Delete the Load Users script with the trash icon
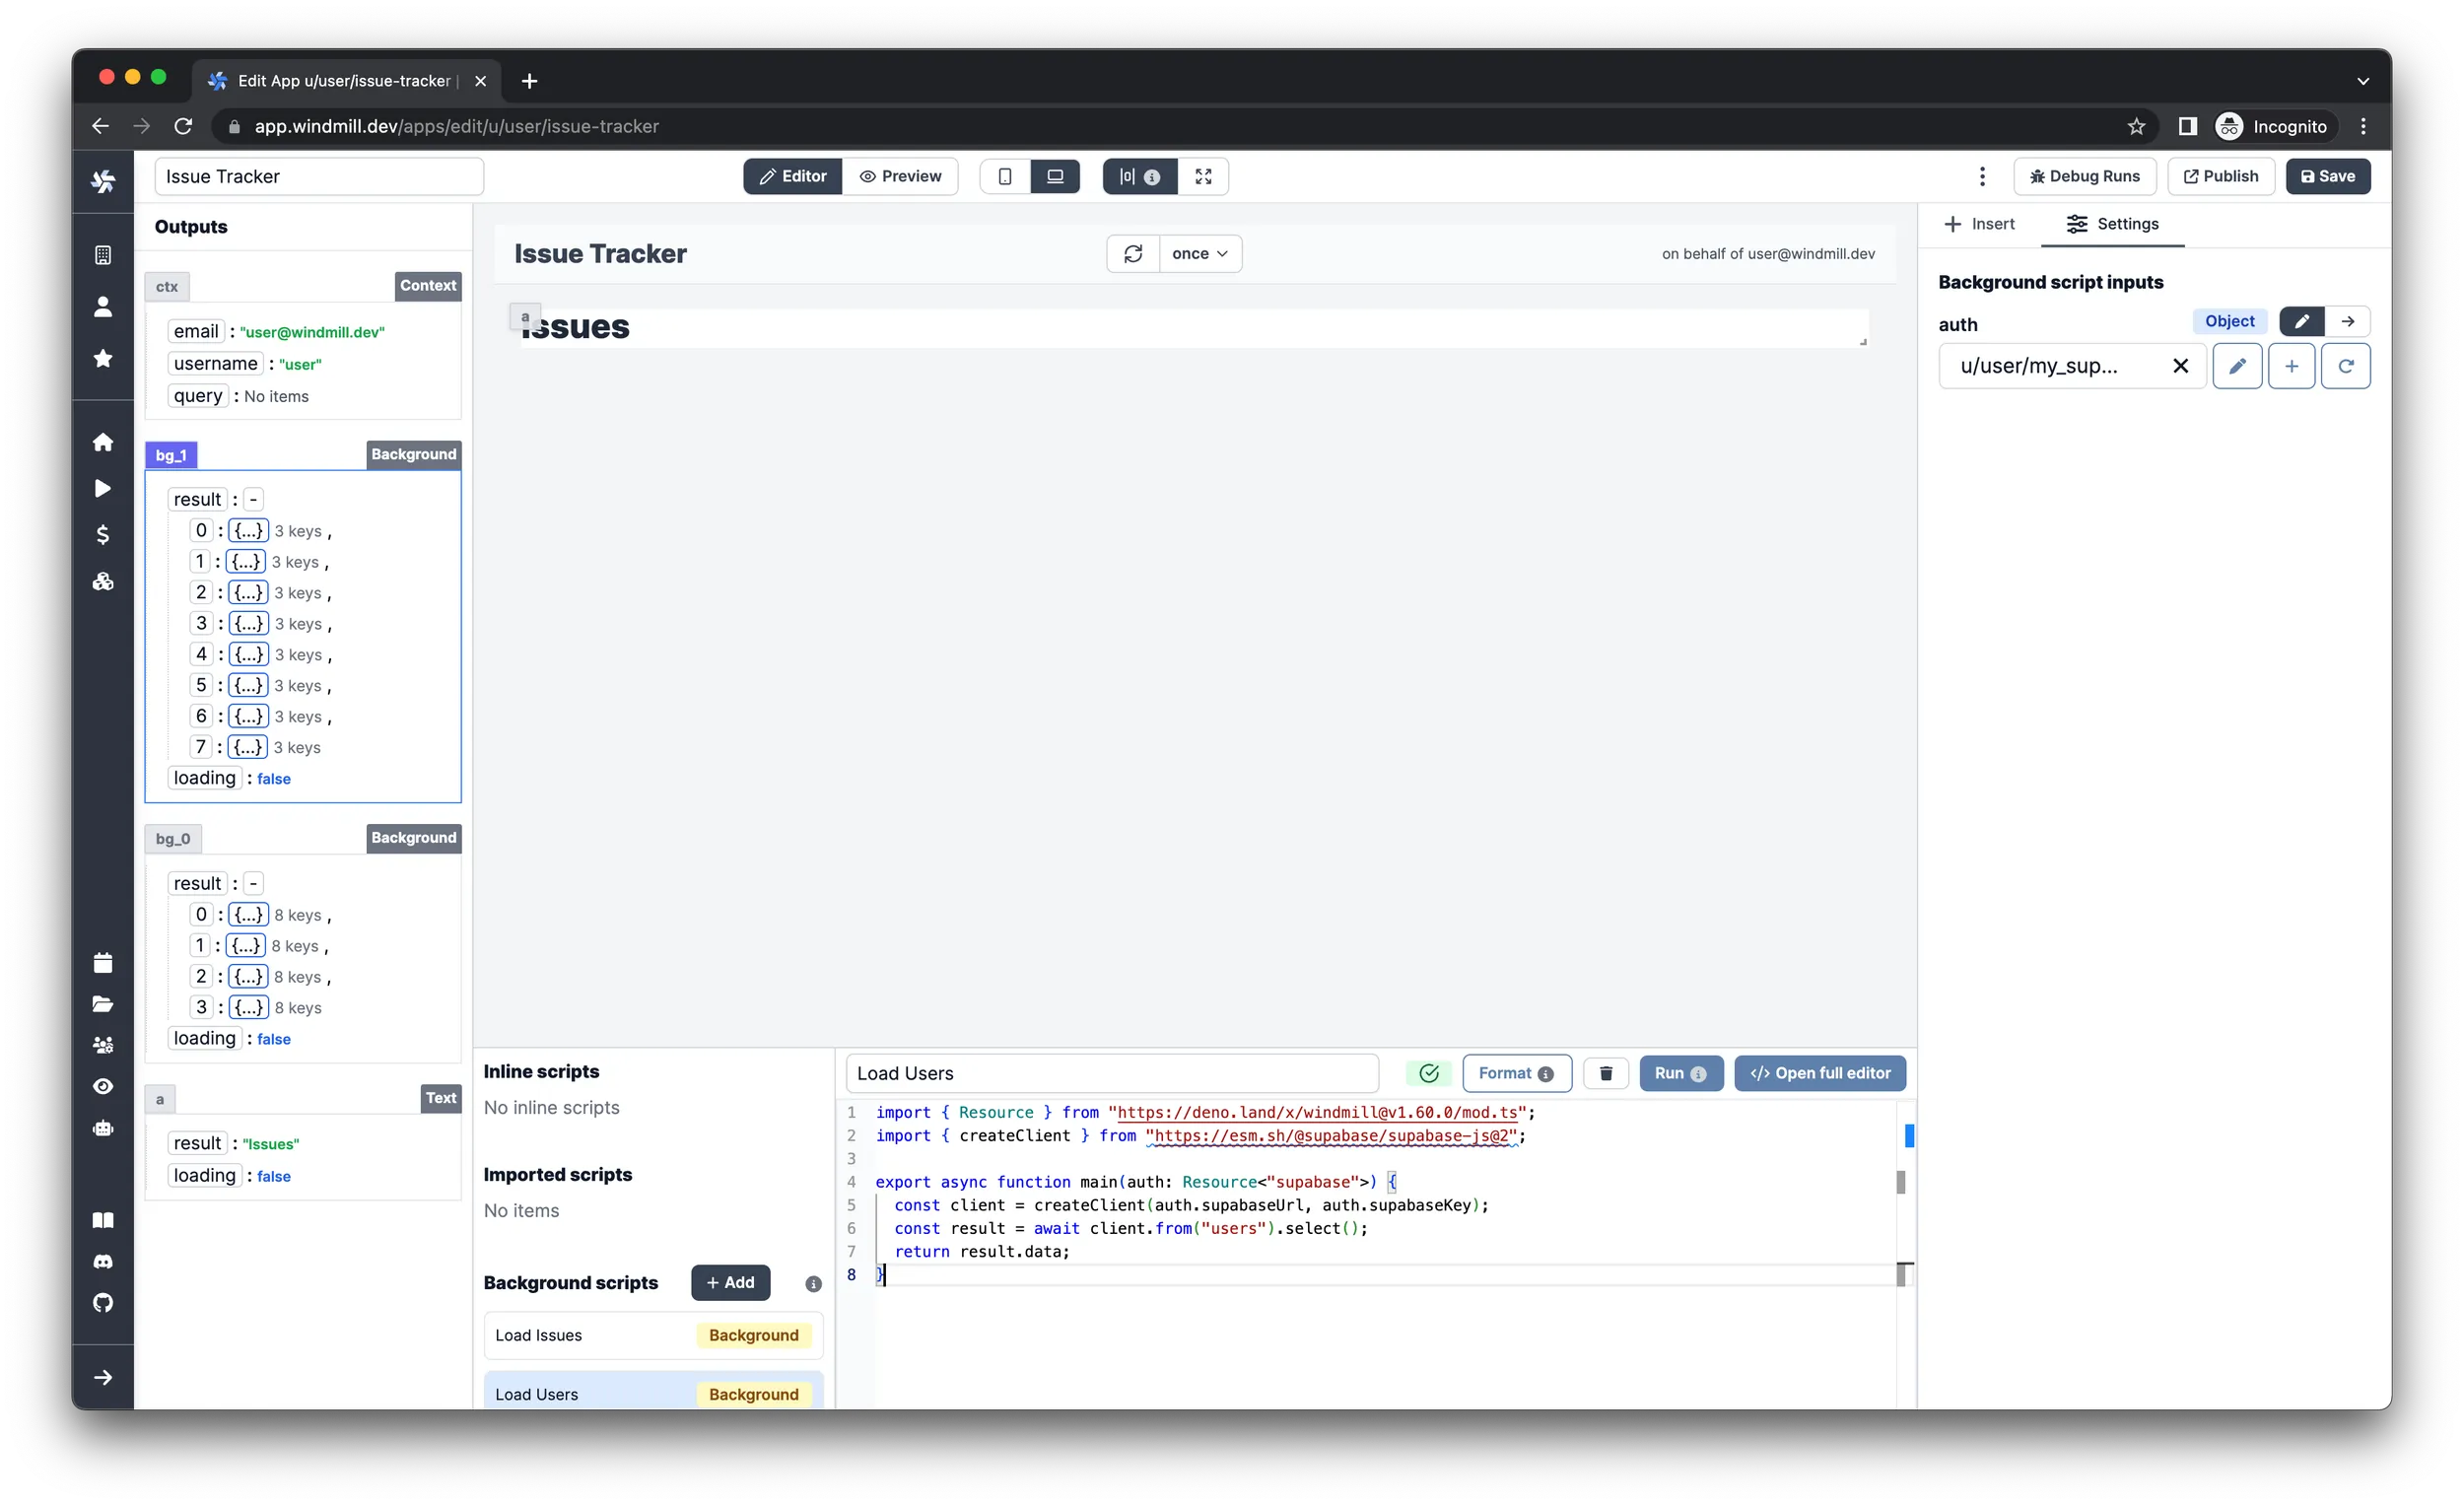The width and height of the screenshot is (2464, 1505). pos(1606,1073)
